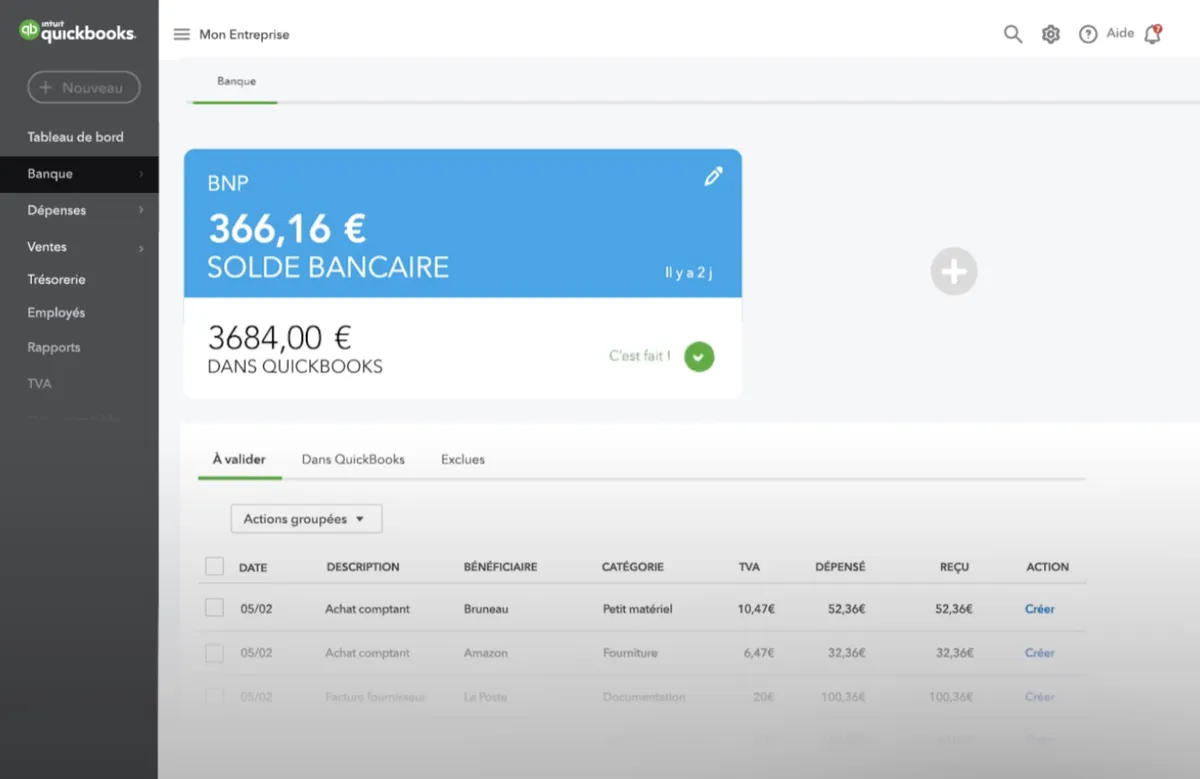Open Trésorerie in sidebar

56,280
